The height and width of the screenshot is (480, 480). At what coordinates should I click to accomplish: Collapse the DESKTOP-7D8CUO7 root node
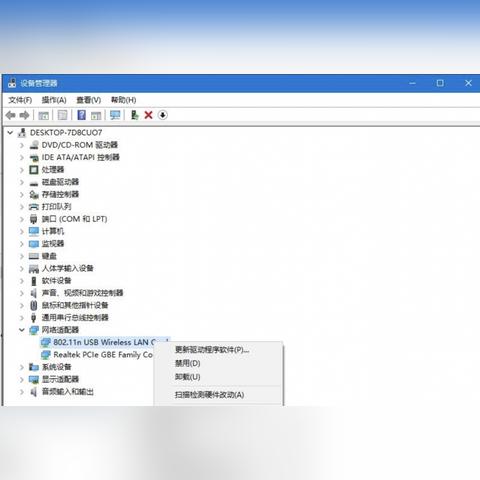10,133
